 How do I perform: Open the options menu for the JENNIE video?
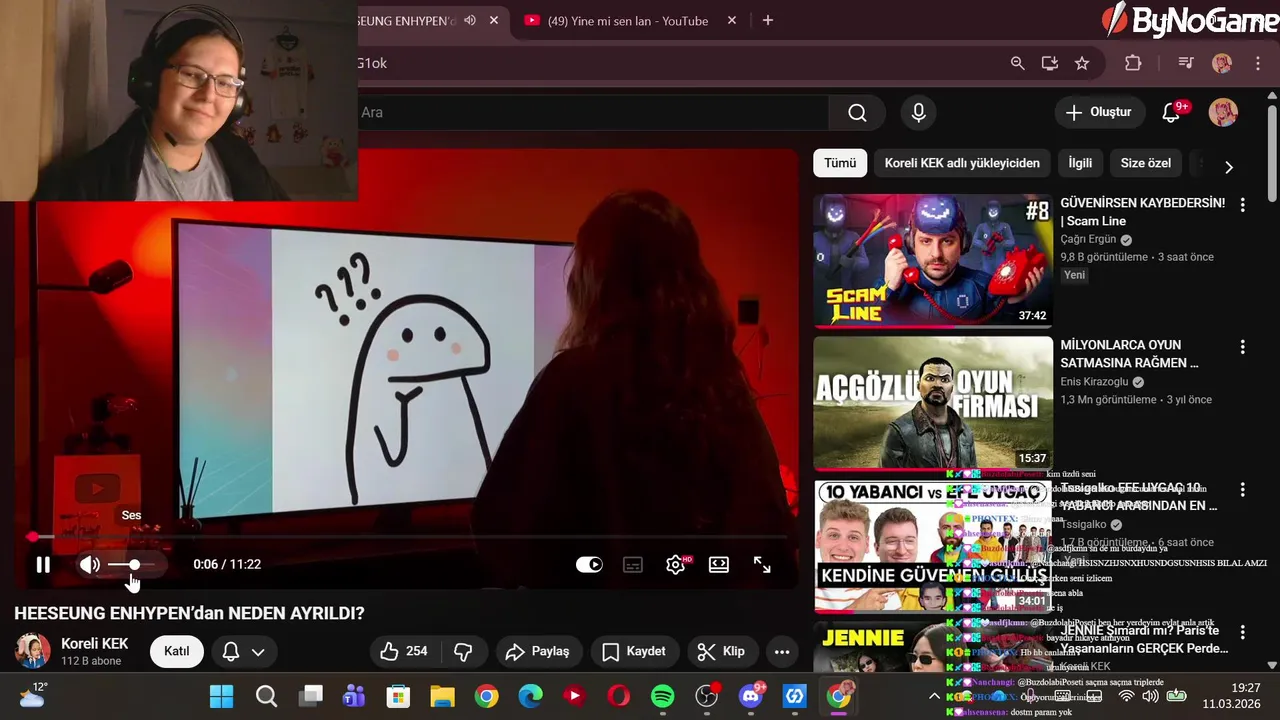tap(1243, 632)
